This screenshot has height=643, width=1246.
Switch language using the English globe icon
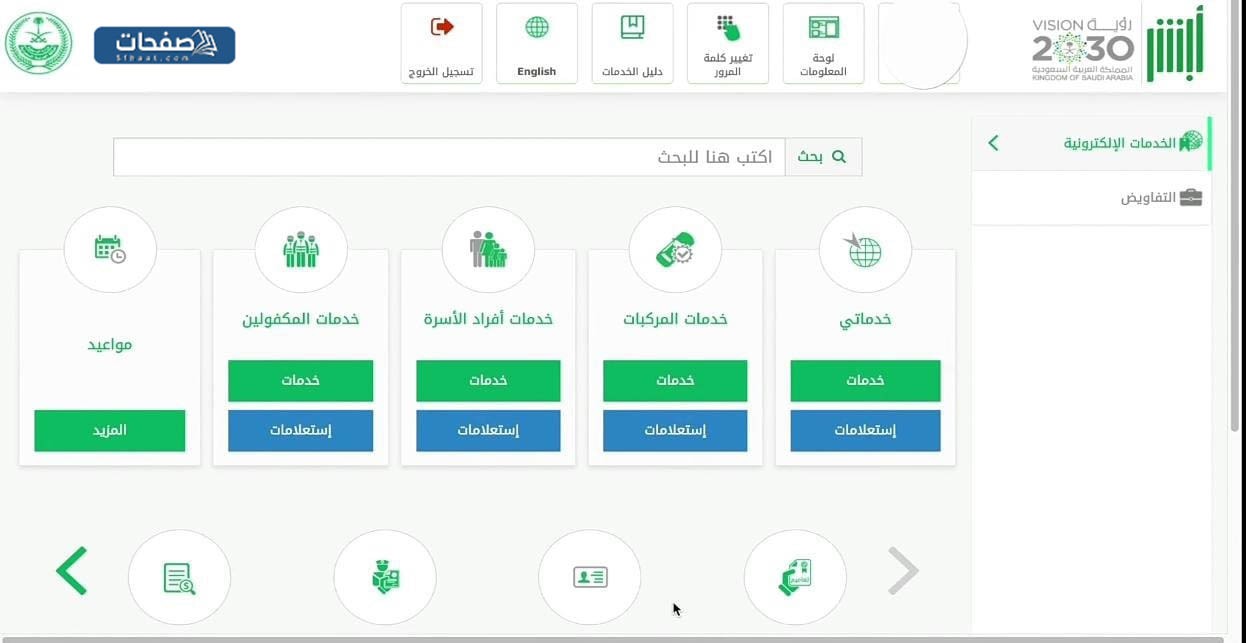[537, 28]
